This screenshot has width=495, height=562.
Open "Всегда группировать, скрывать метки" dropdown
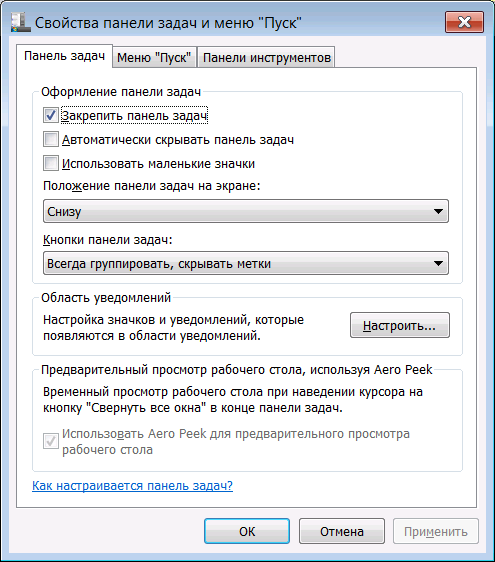246,263
